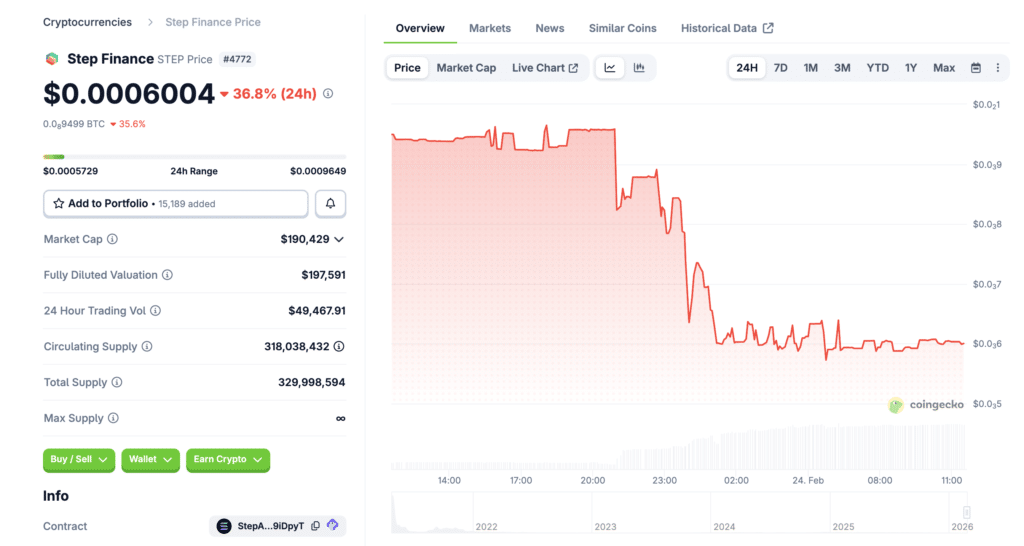The height and width of the screenshot is (546, 1024).
Task: Click the StepA...9iDpyT contract address
Action: coord(271,526)
